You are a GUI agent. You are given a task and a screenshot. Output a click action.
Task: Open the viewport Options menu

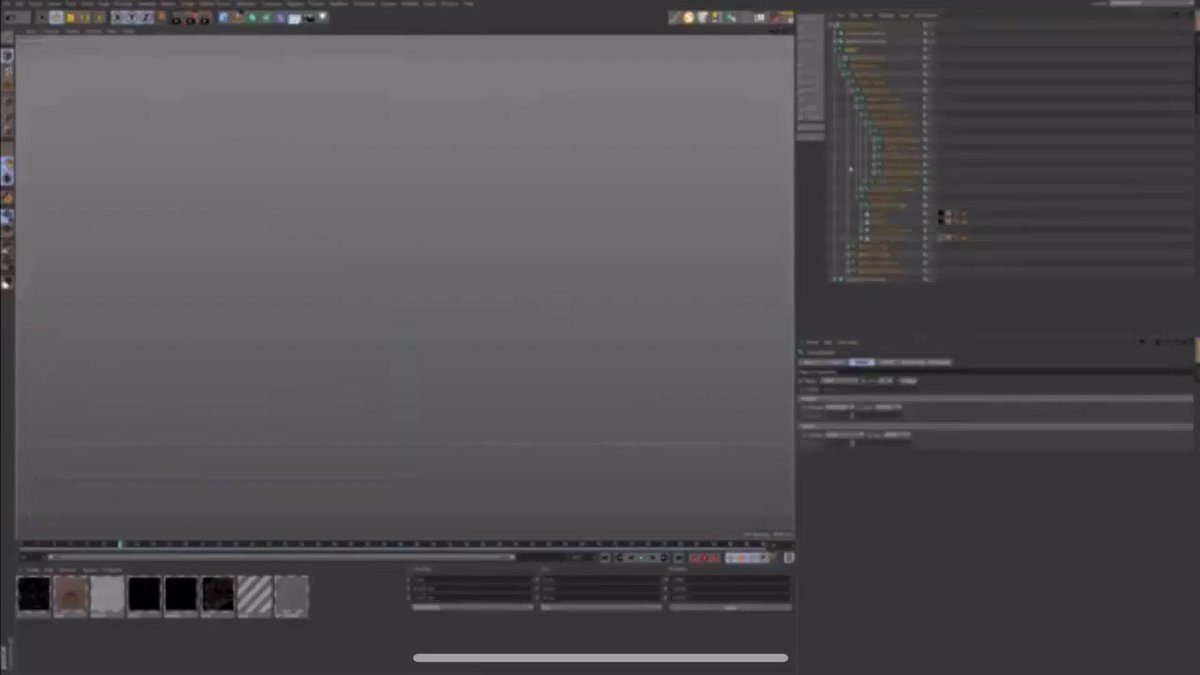(94, 31)
